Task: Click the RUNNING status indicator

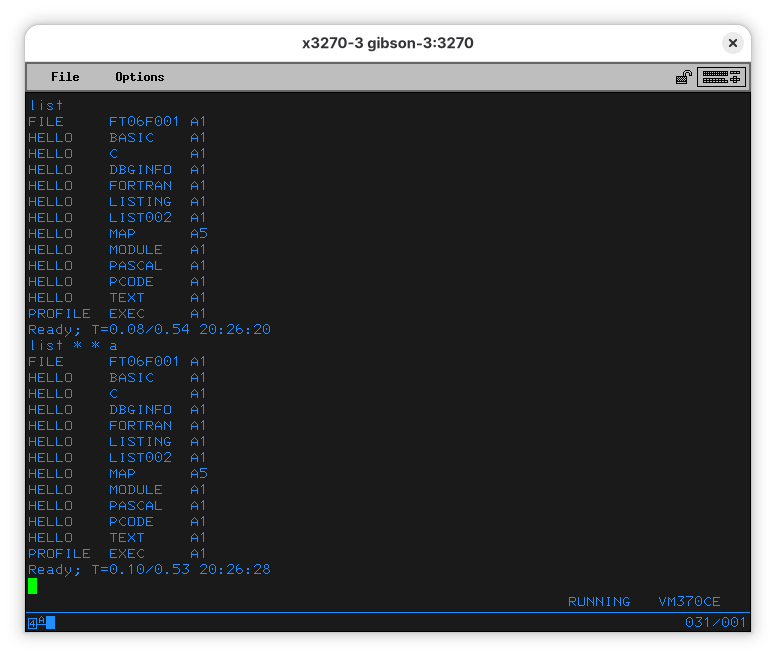Action: (x=599, y=602)
